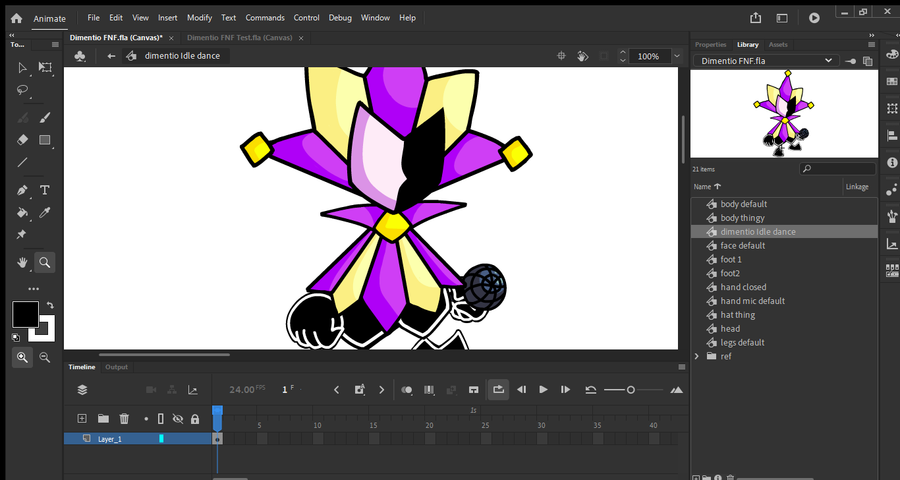Switch to Dimentio FNF Test.fla document tab
Image resolution: width=900 pixels, height=480 pixels.
coord(239,38)
